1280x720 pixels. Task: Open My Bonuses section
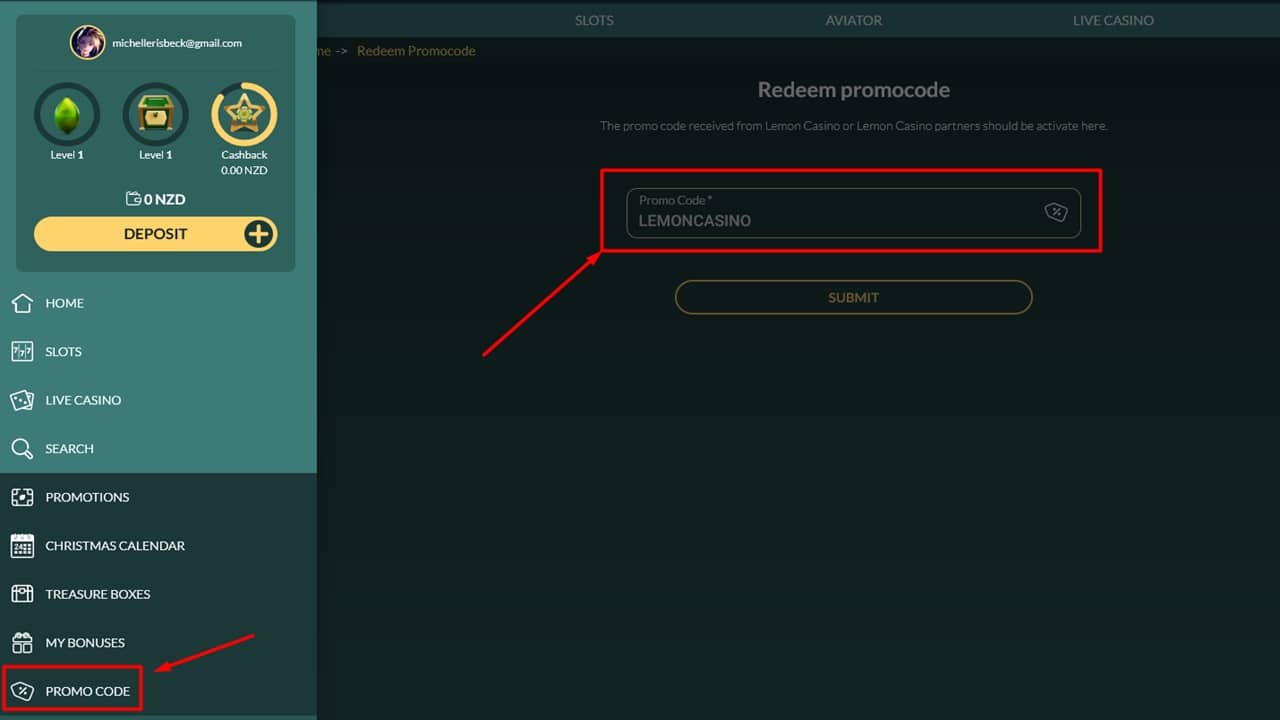coord(85,643)
